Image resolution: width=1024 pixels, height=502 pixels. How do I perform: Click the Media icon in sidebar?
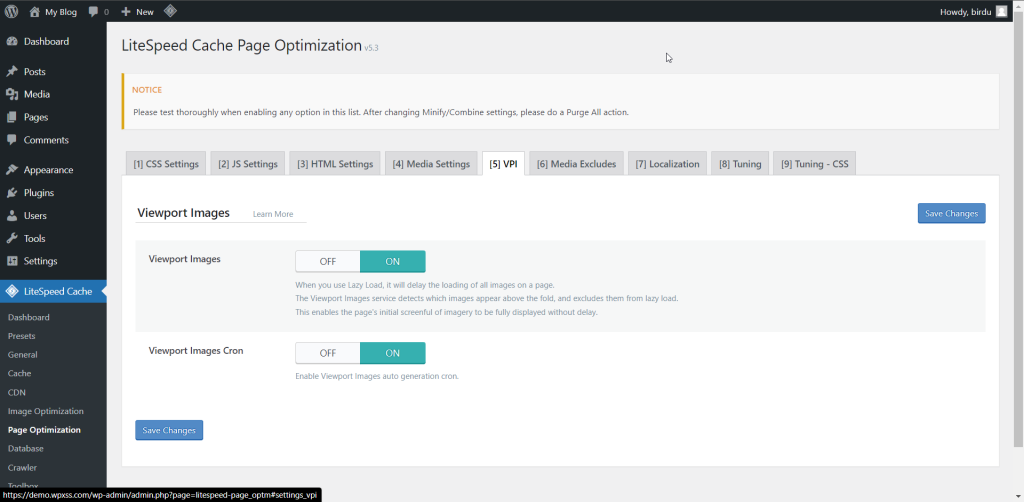pyautogui.click(x=12, y=94)
